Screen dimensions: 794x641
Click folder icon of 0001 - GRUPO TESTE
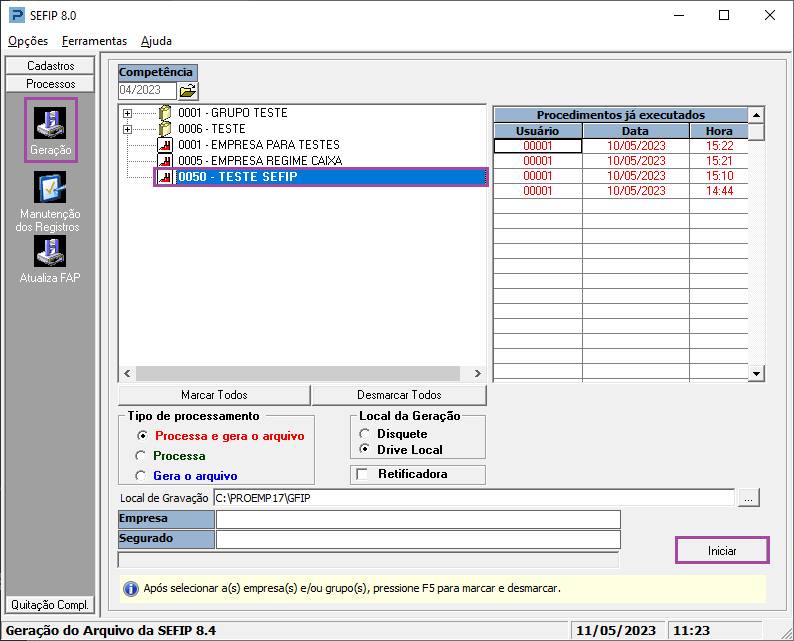click(x=165, y=113)
